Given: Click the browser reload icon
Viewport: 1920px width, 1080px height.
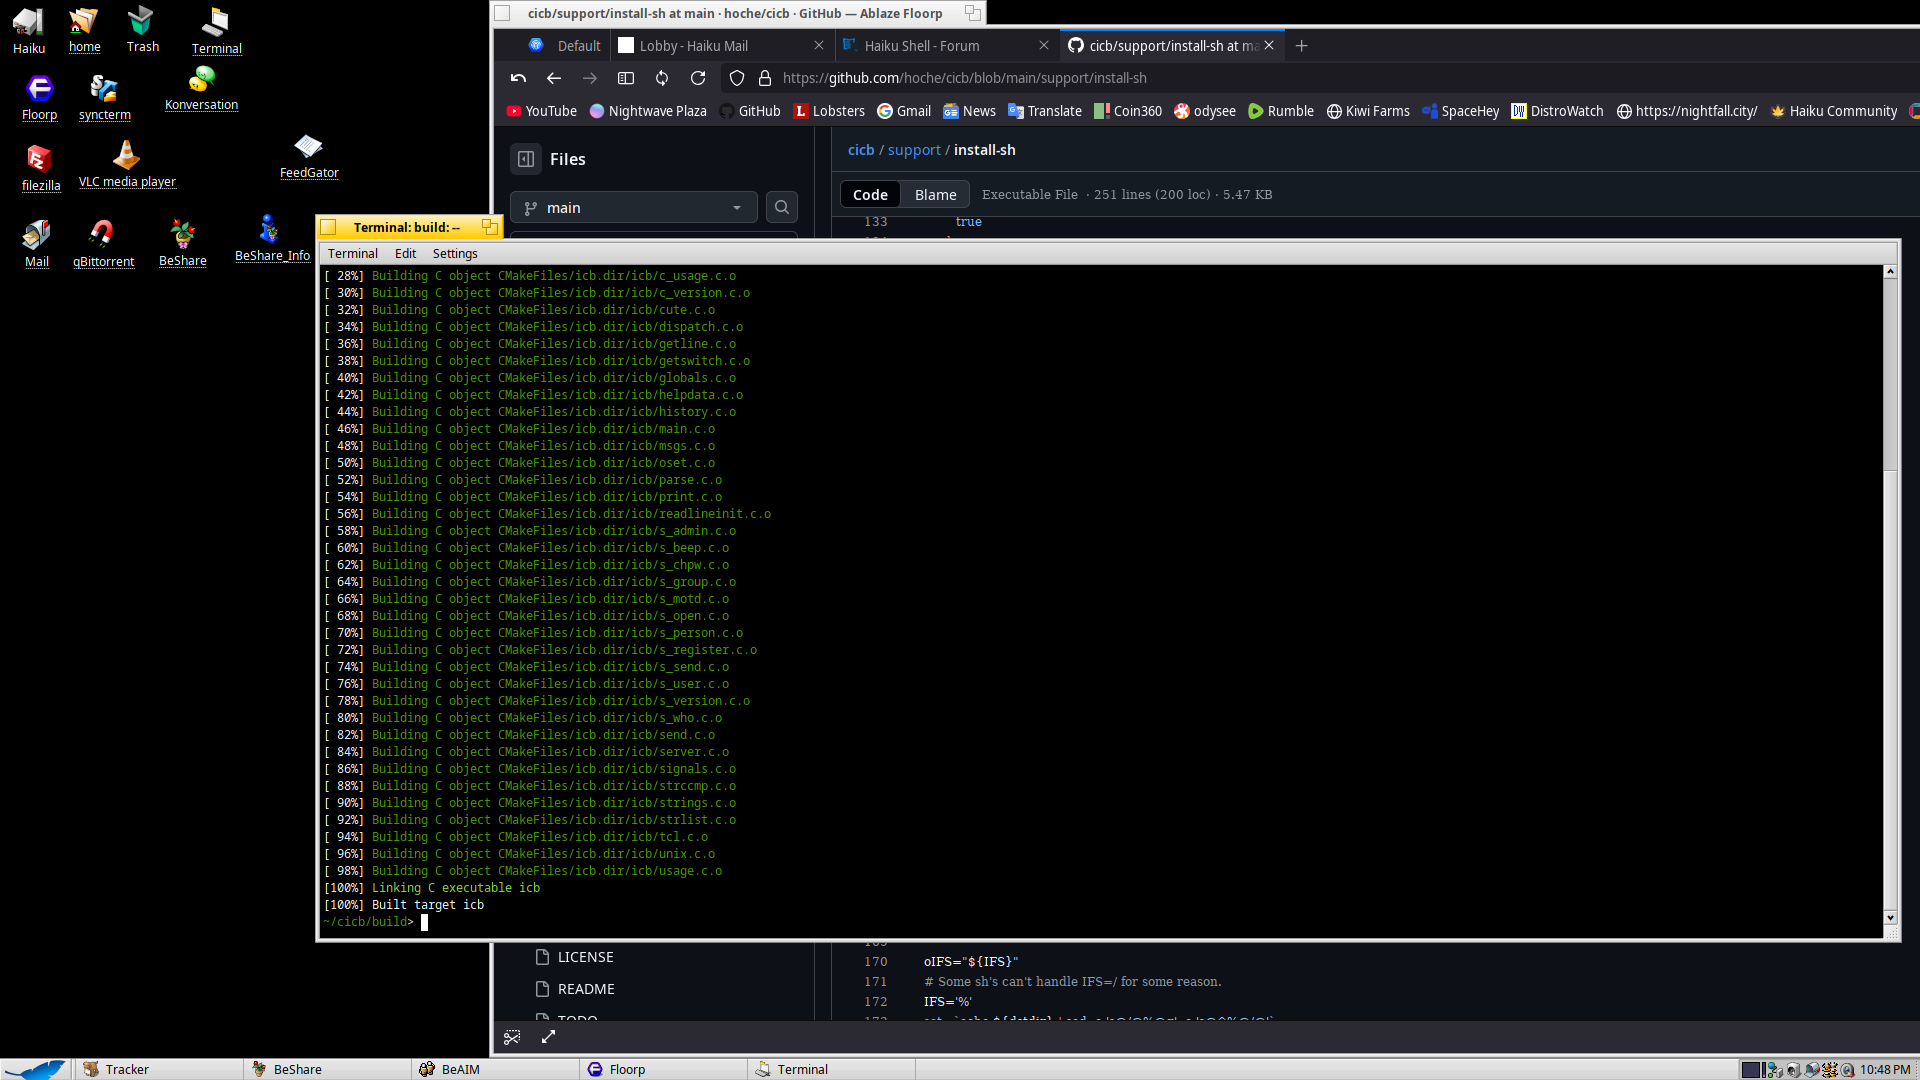Looking at the screenshot, I should coord(698,78).
